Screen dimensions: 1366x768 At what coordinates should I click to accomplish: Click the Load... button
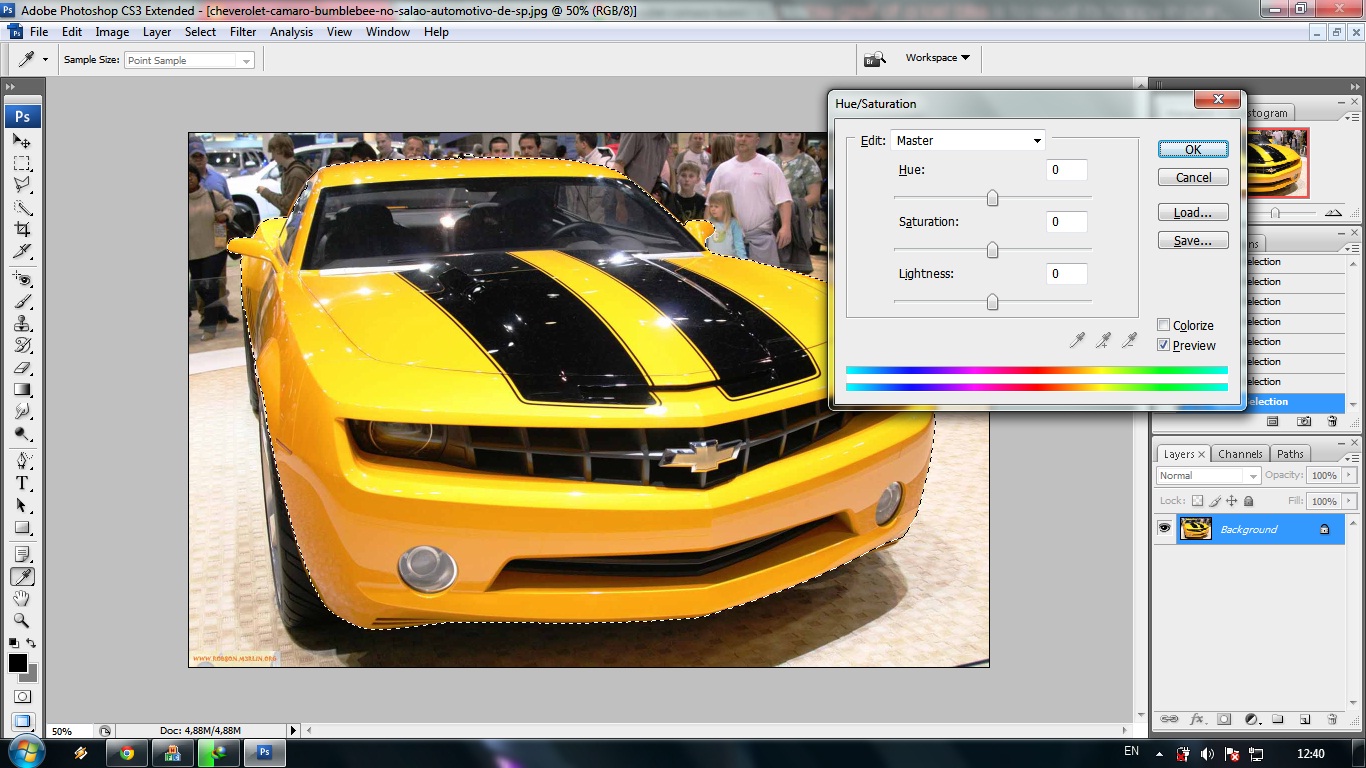(1193, 213)
